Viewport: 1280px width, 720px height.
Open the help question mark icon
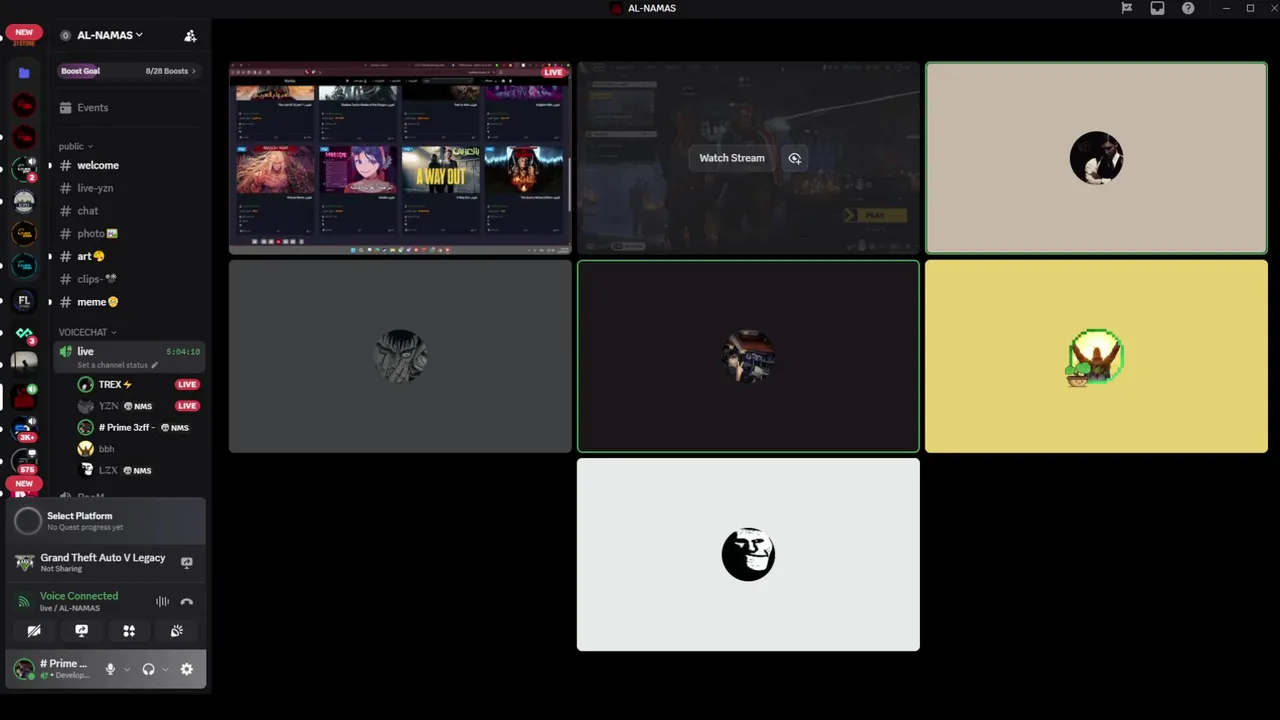point(1188,8)
